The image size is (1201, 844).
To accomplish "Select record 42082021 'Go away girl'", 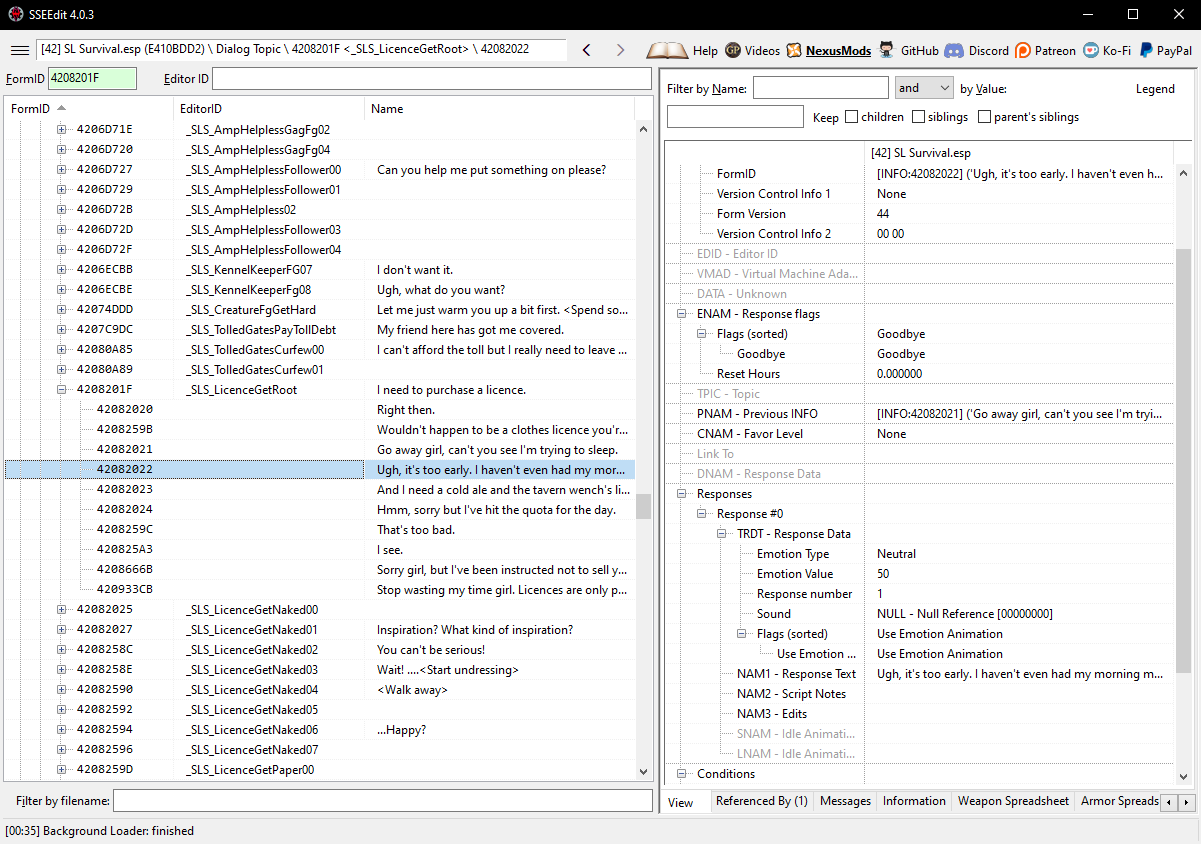I will click(x=320, y=450).
